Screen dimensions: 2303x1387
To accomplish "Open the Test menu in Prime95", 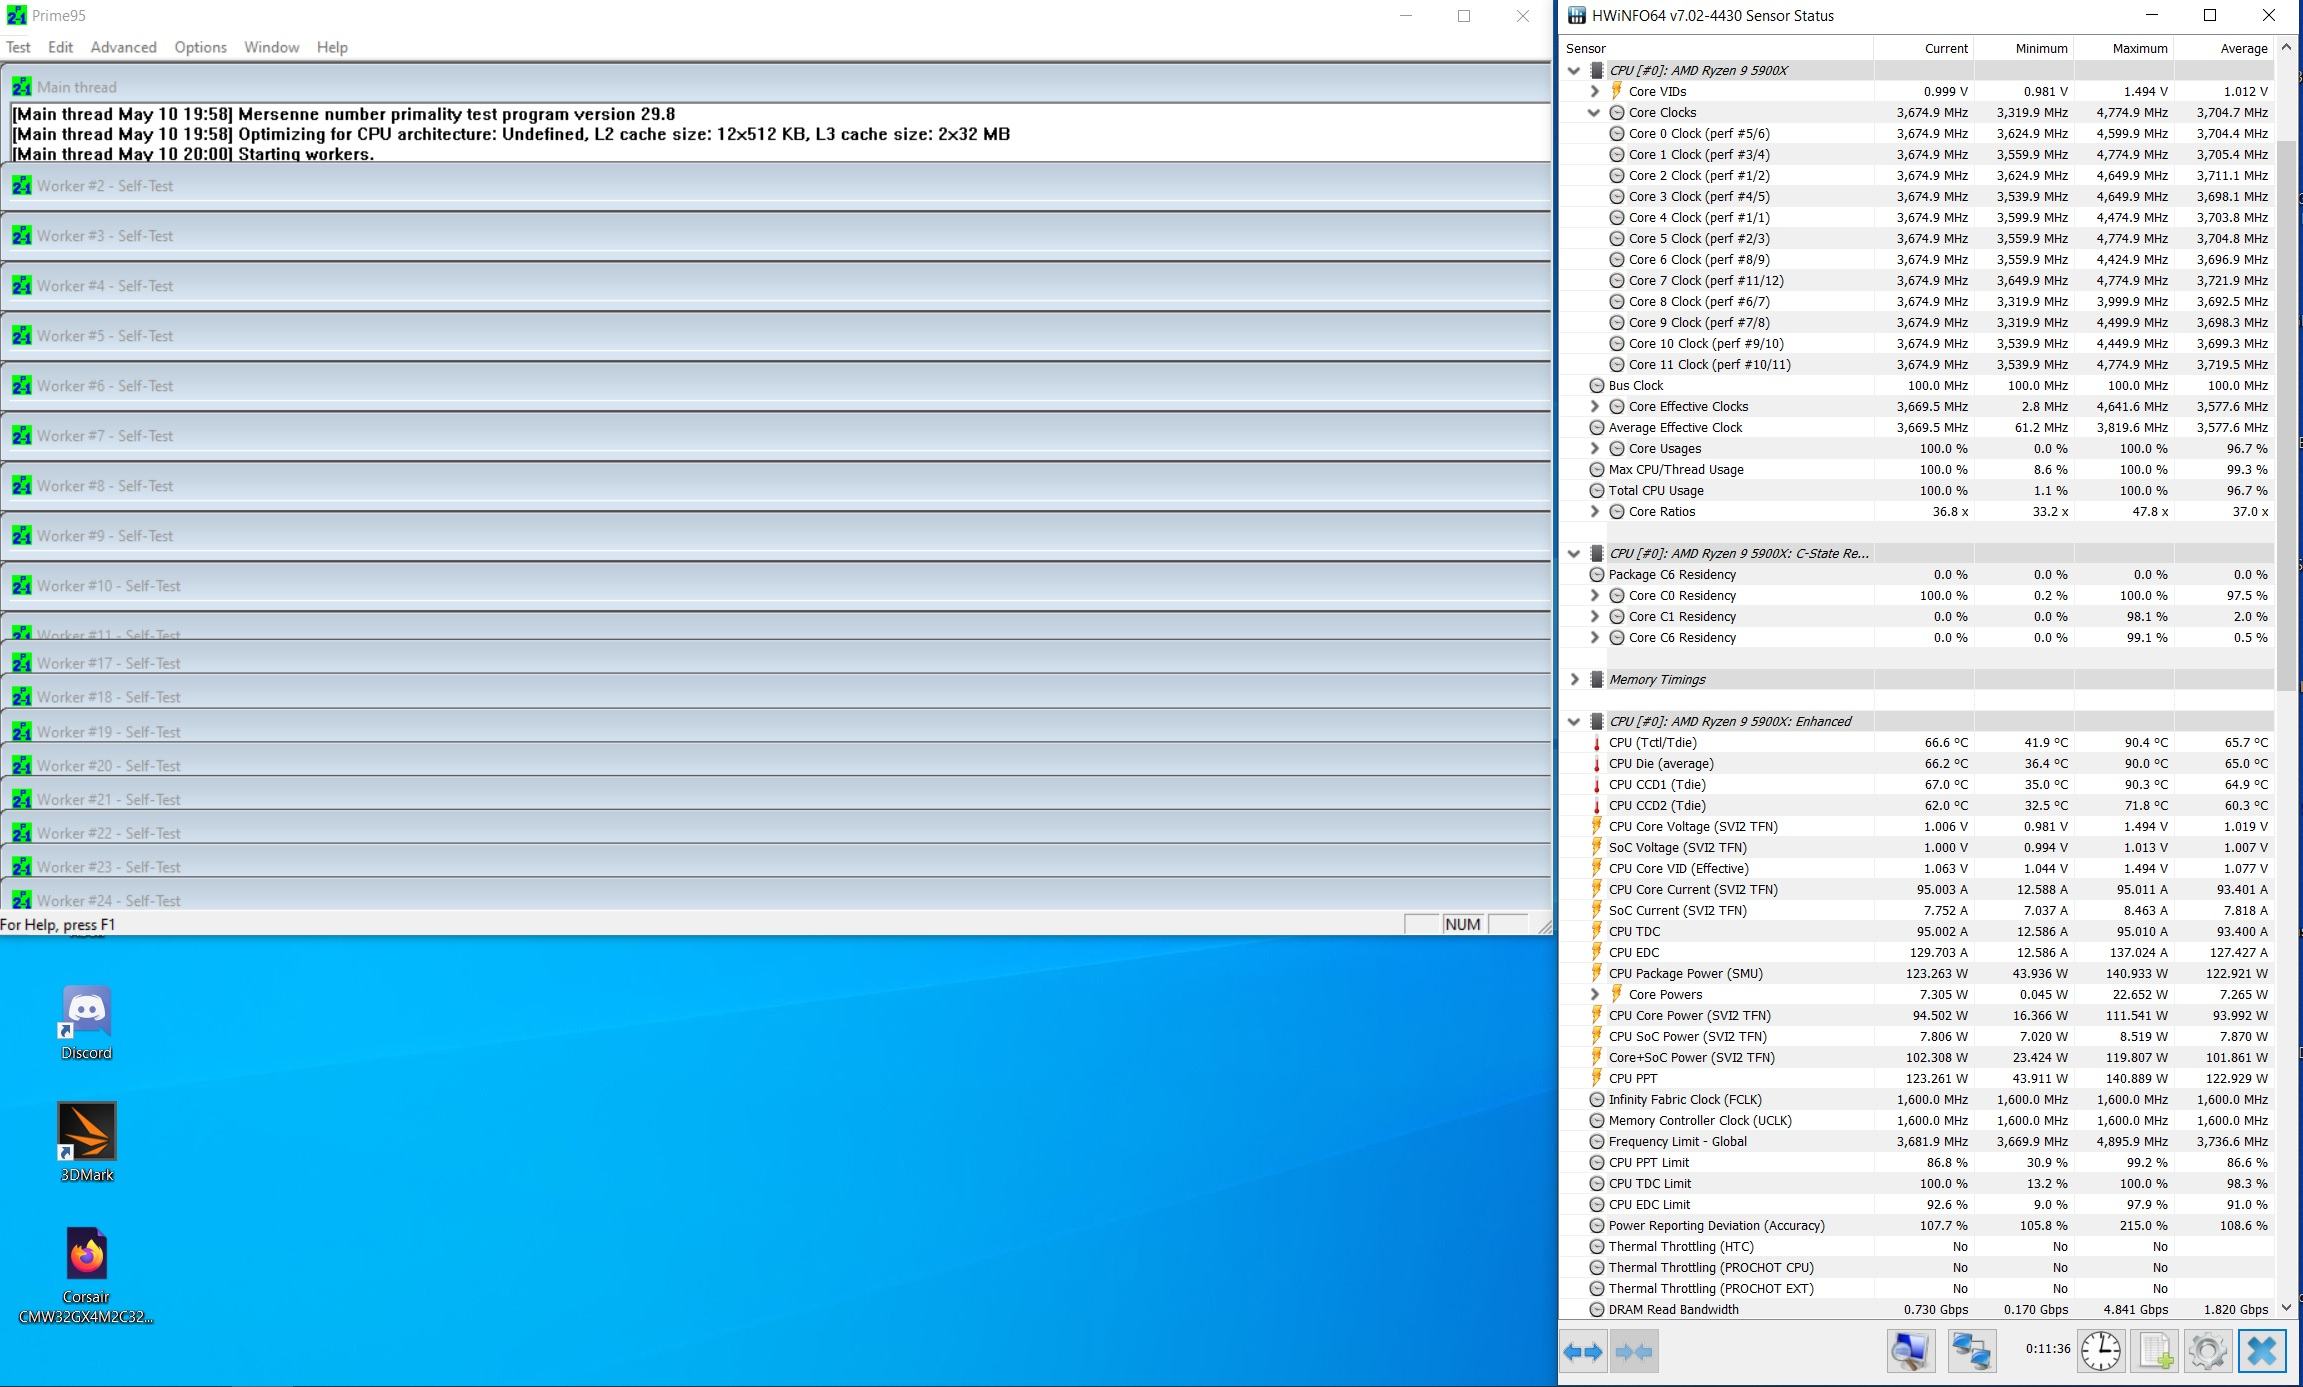I will tap(18, 47).
